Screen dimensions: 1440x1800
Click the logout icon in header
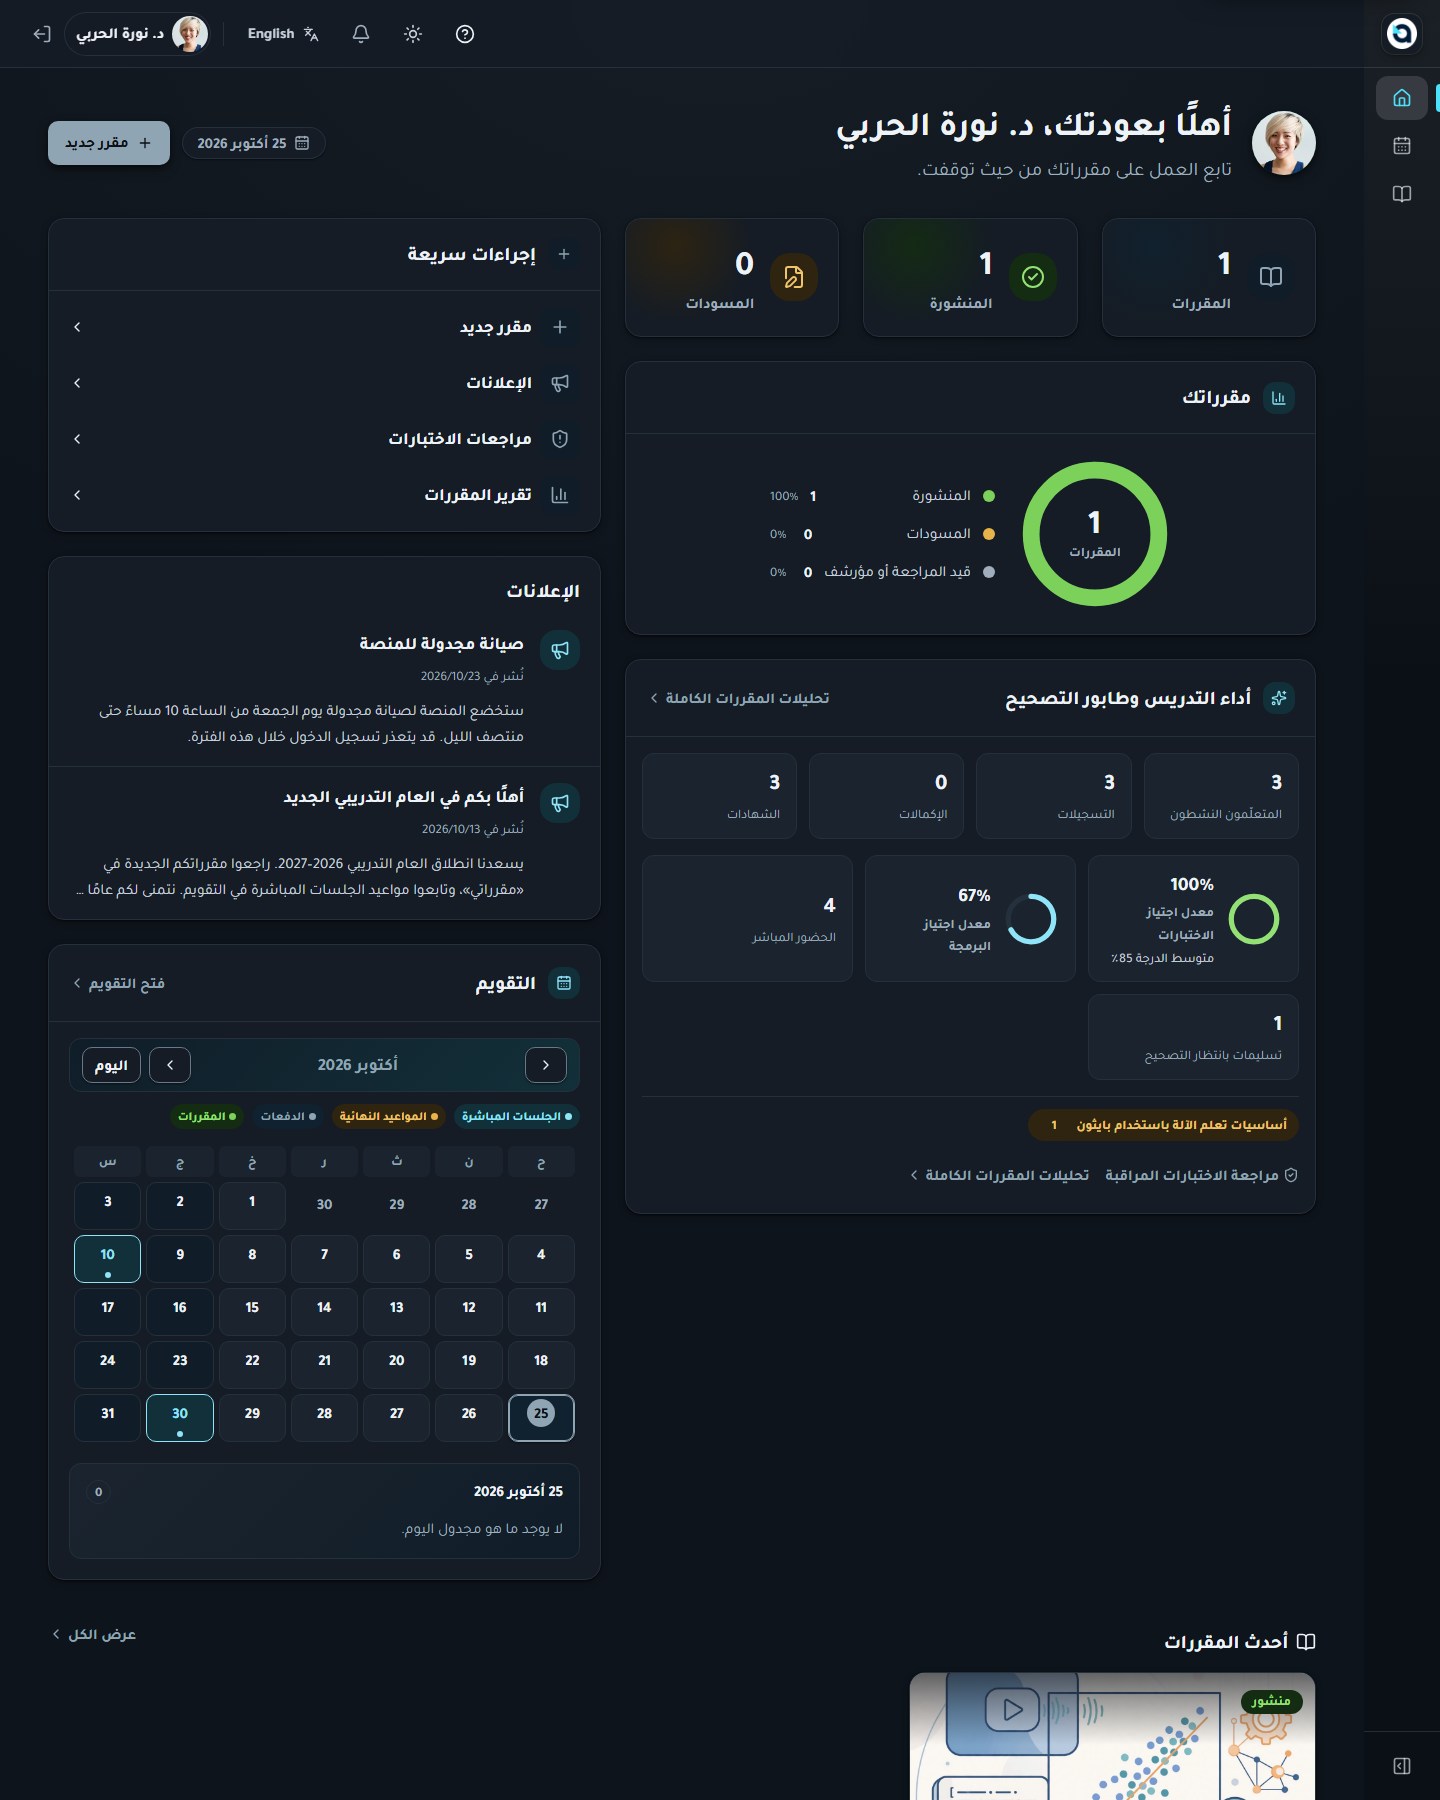[x=41, y=34]
